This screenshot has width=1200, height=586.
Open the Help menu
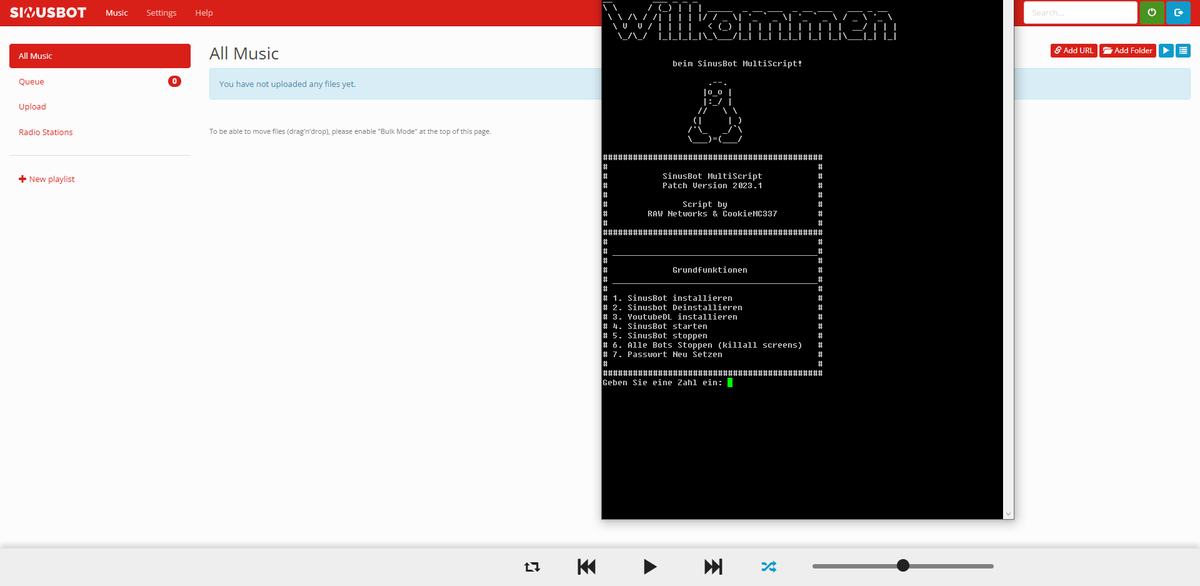(x=204, y=13)
